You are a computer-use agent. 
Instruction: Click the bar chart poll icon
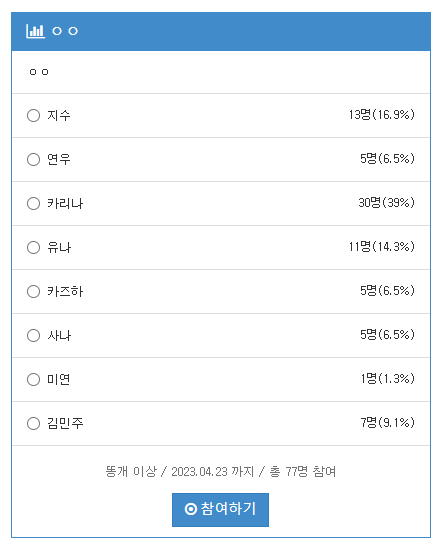(35, 31)
